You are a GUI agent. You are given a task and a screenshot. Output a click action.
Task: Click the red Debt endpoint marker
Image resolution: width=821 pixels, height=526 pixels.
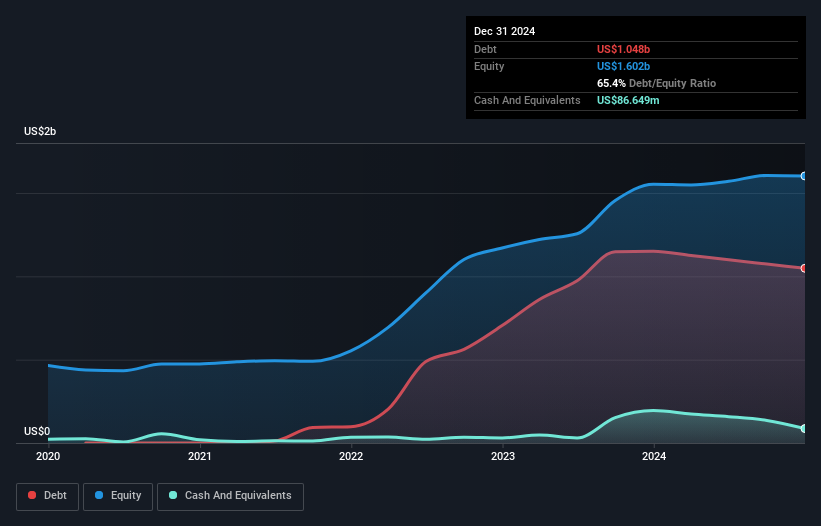(804, 268)
